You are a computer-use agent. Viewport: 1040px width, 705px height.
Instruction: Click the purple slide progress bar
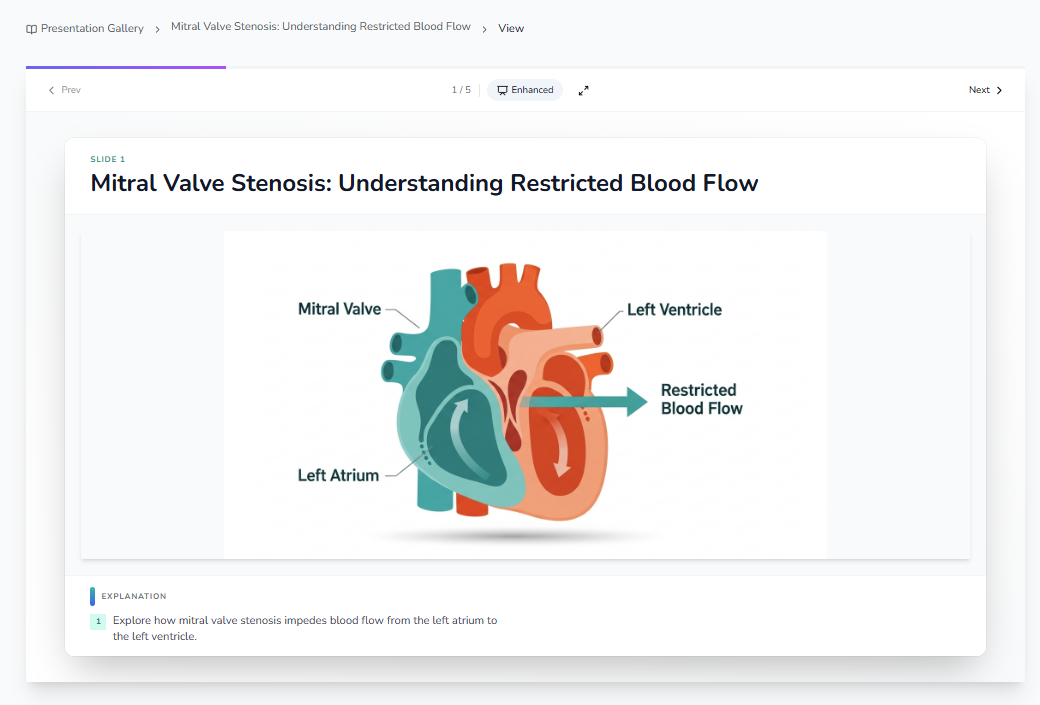click(x=126, y=67)
